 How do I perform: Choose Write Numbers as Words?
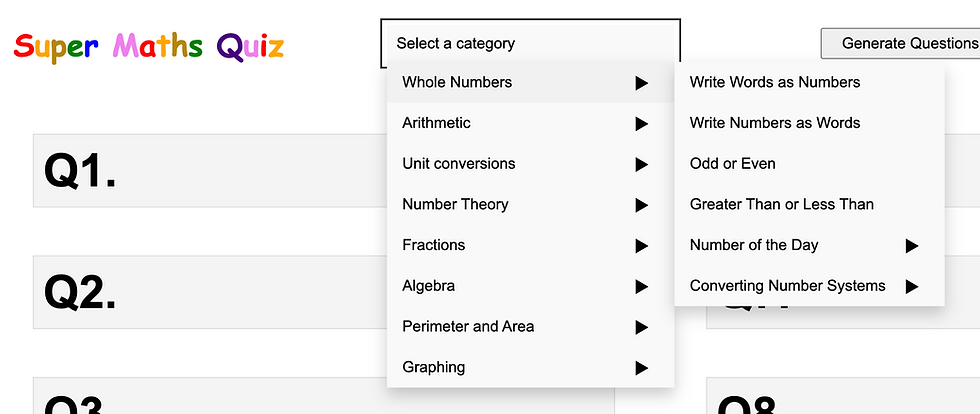(x=775, y=123)
